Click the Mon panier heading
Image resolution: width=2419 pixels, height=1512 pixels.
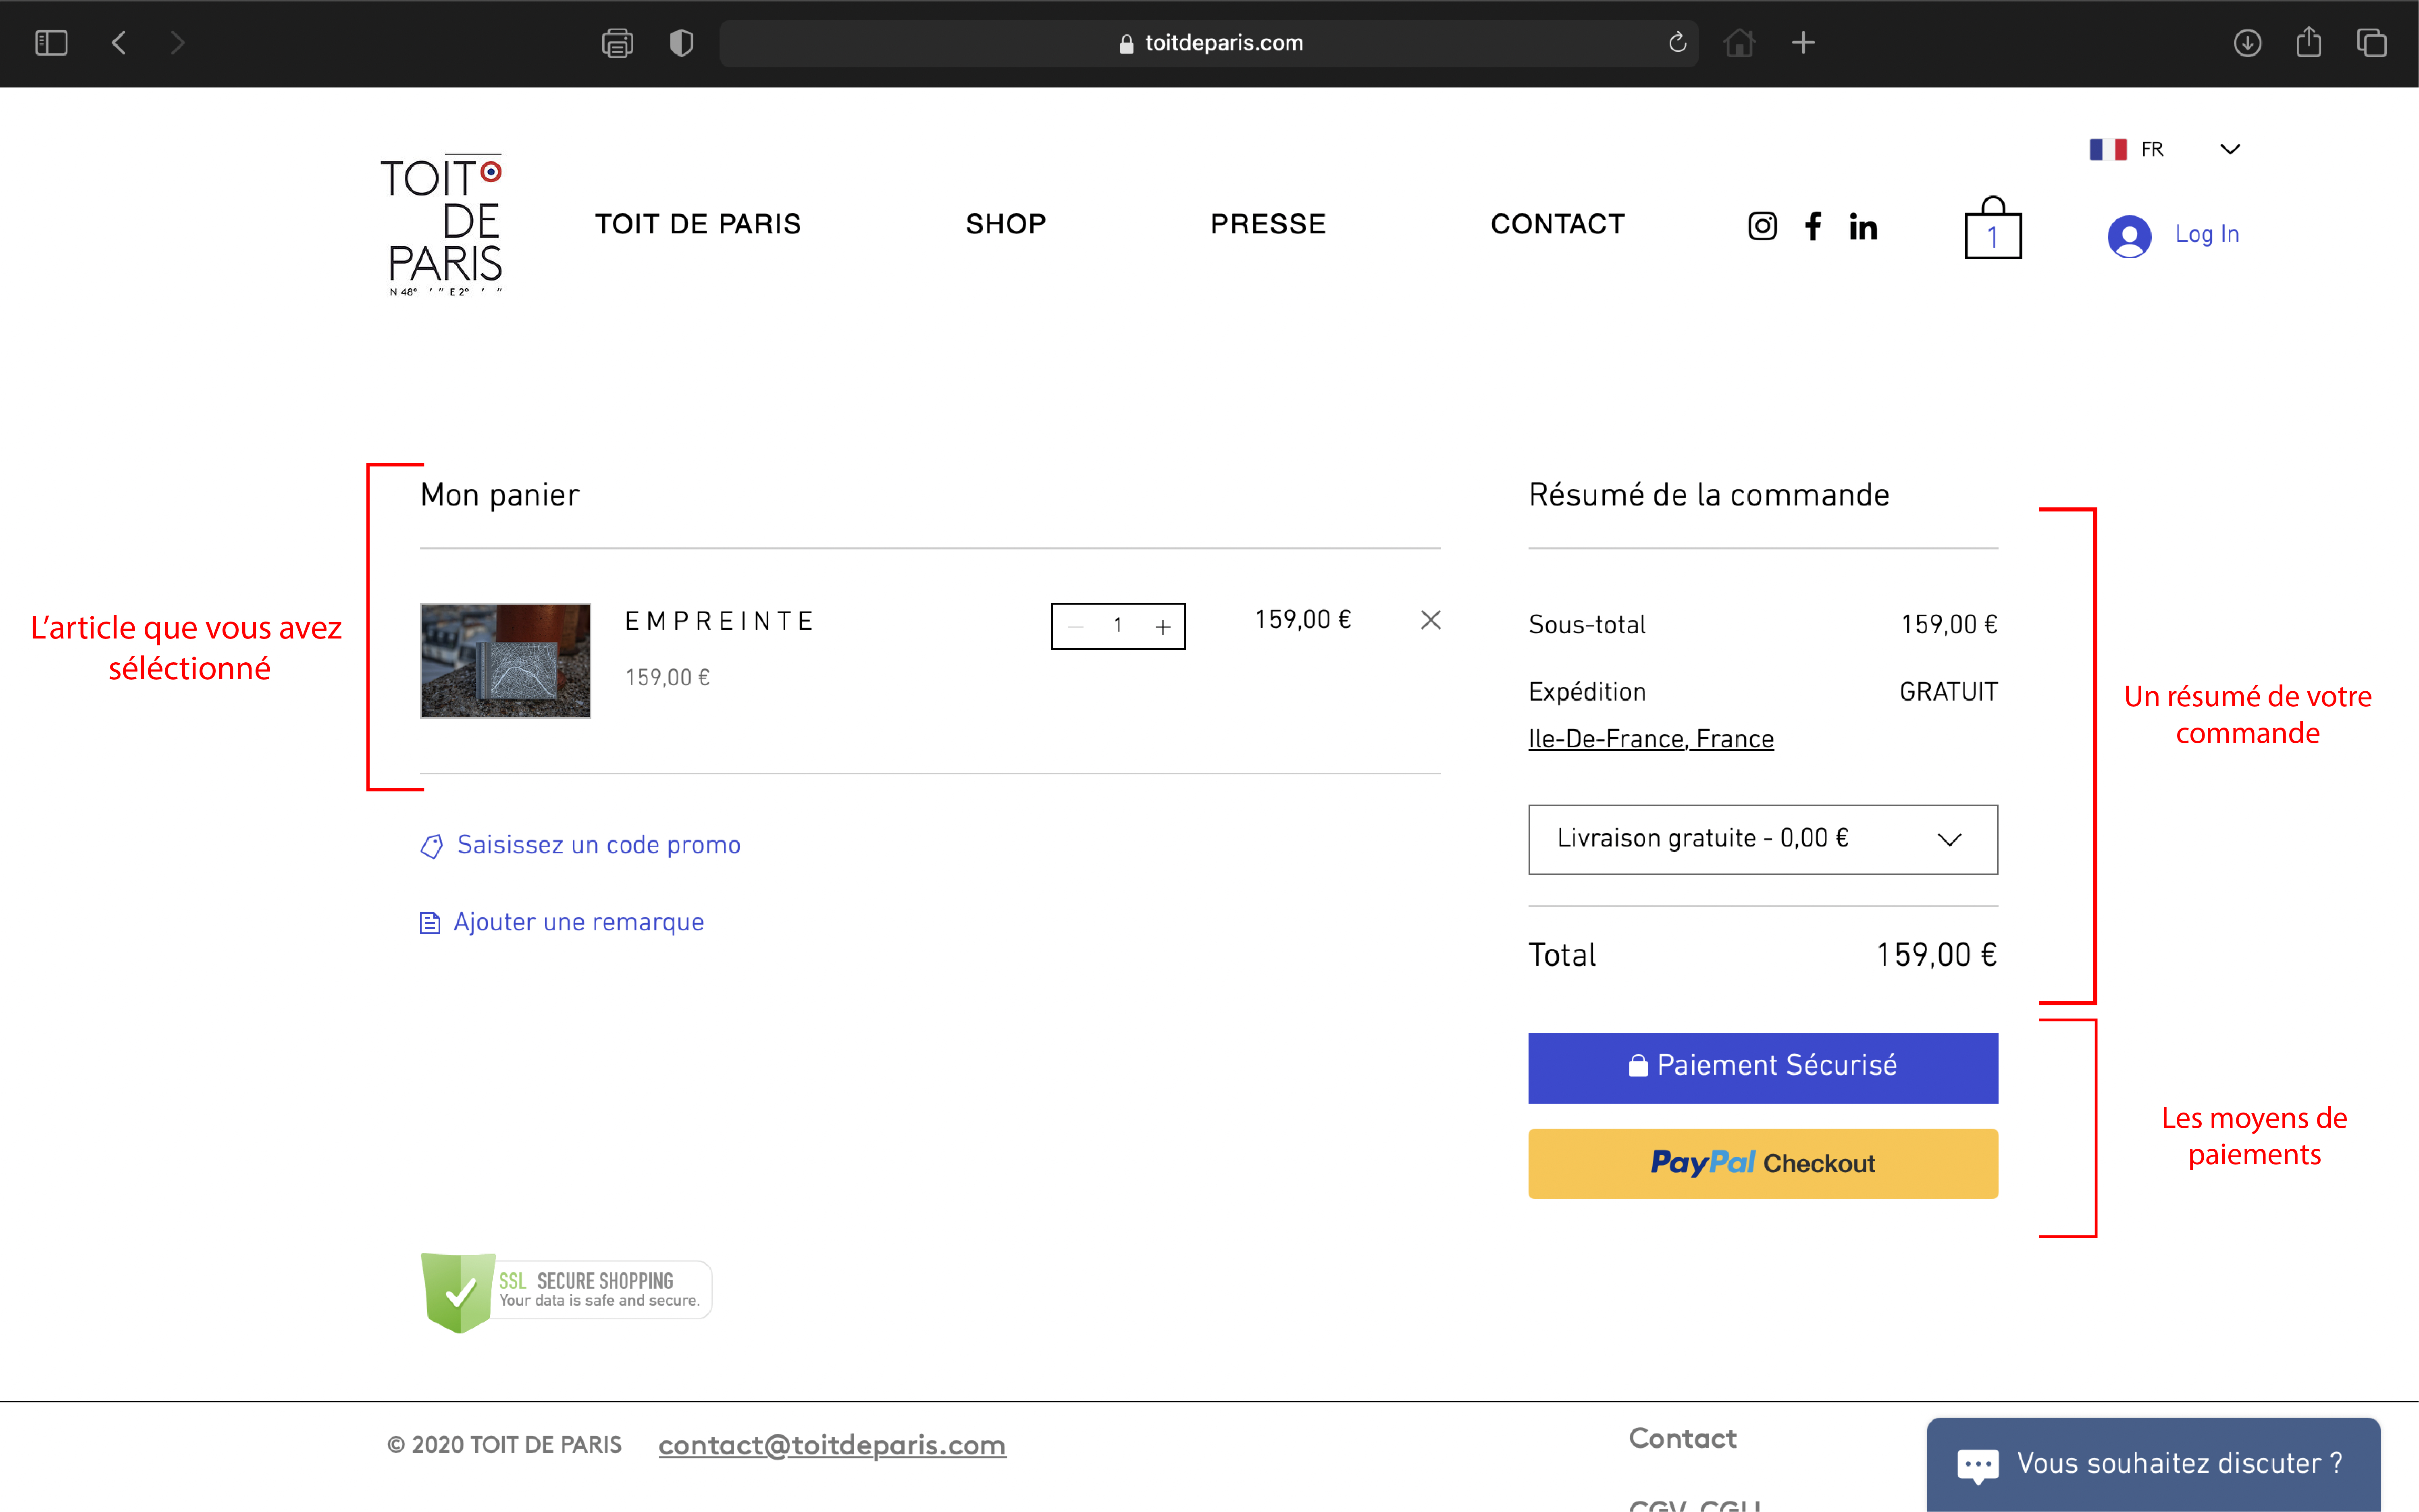pos(500,495)
